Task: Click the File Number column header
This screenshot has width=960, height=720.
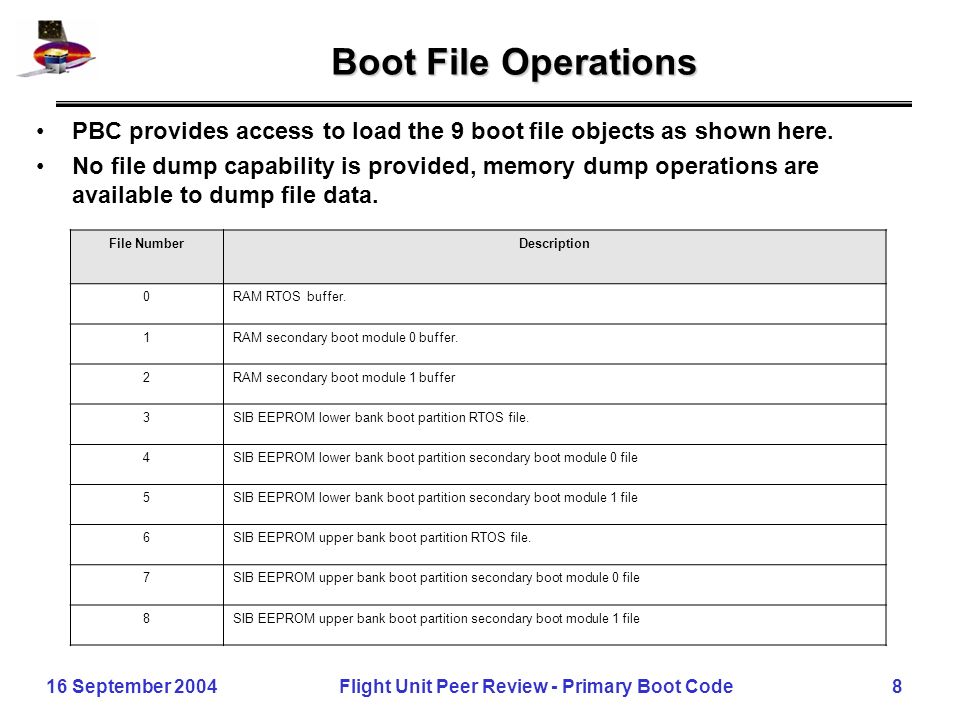Action: click(x=146, y=244)
